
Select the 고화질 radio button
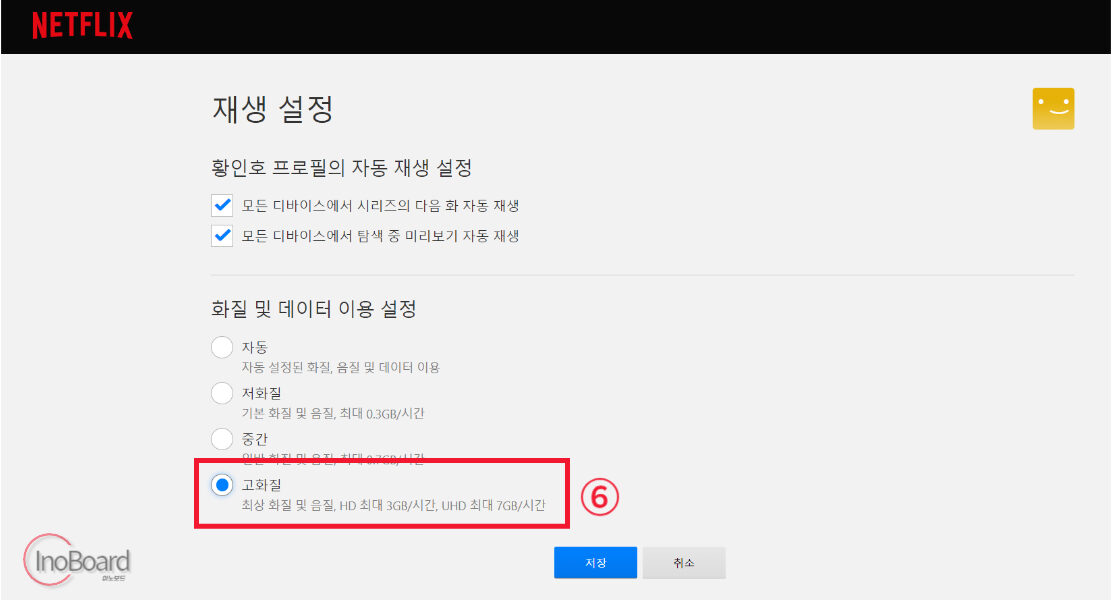click(222, 484)
